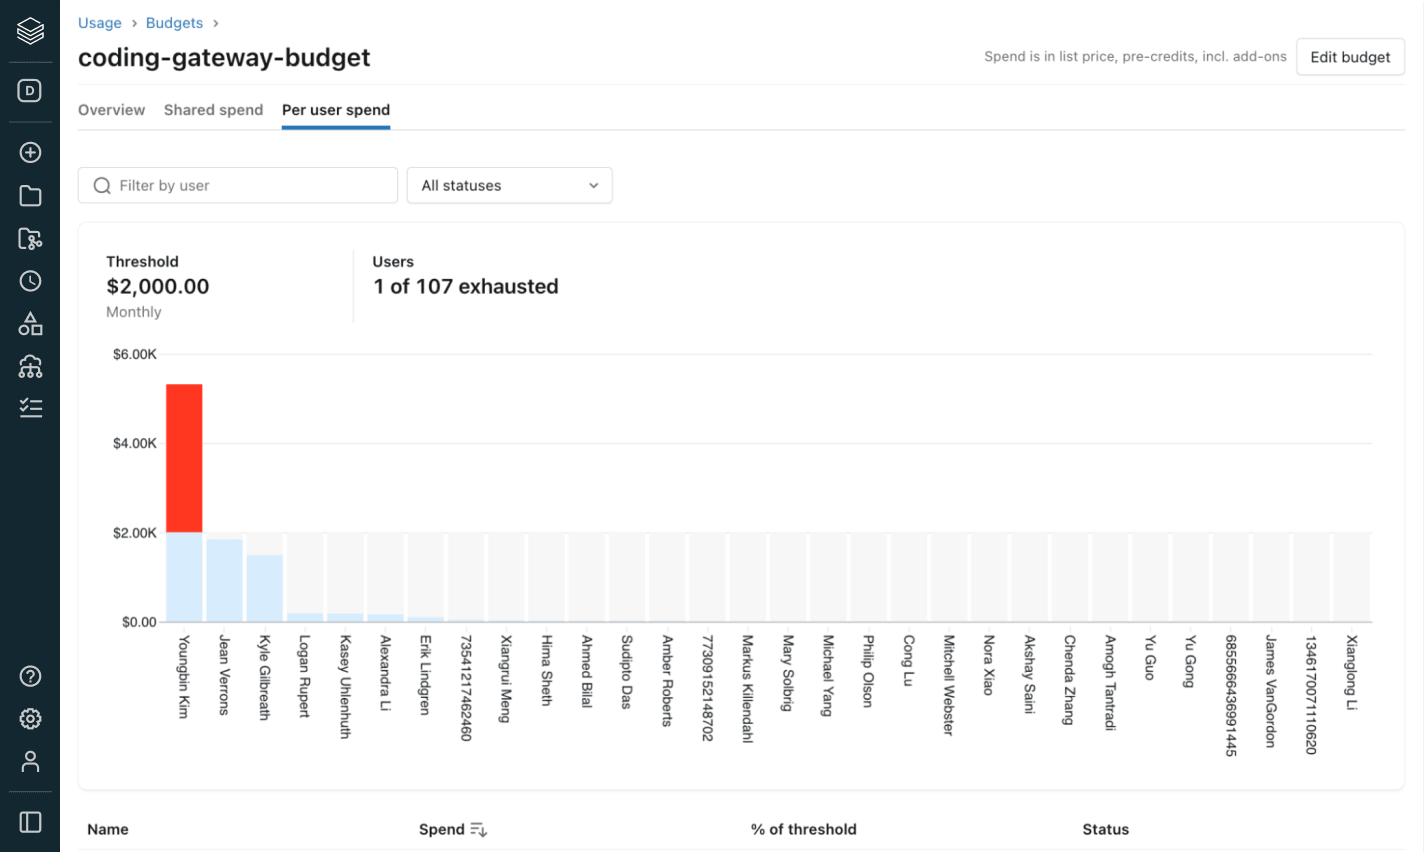Click the Amber Roberts axis label
The image size is (1424, 852).
coord(667,681)
